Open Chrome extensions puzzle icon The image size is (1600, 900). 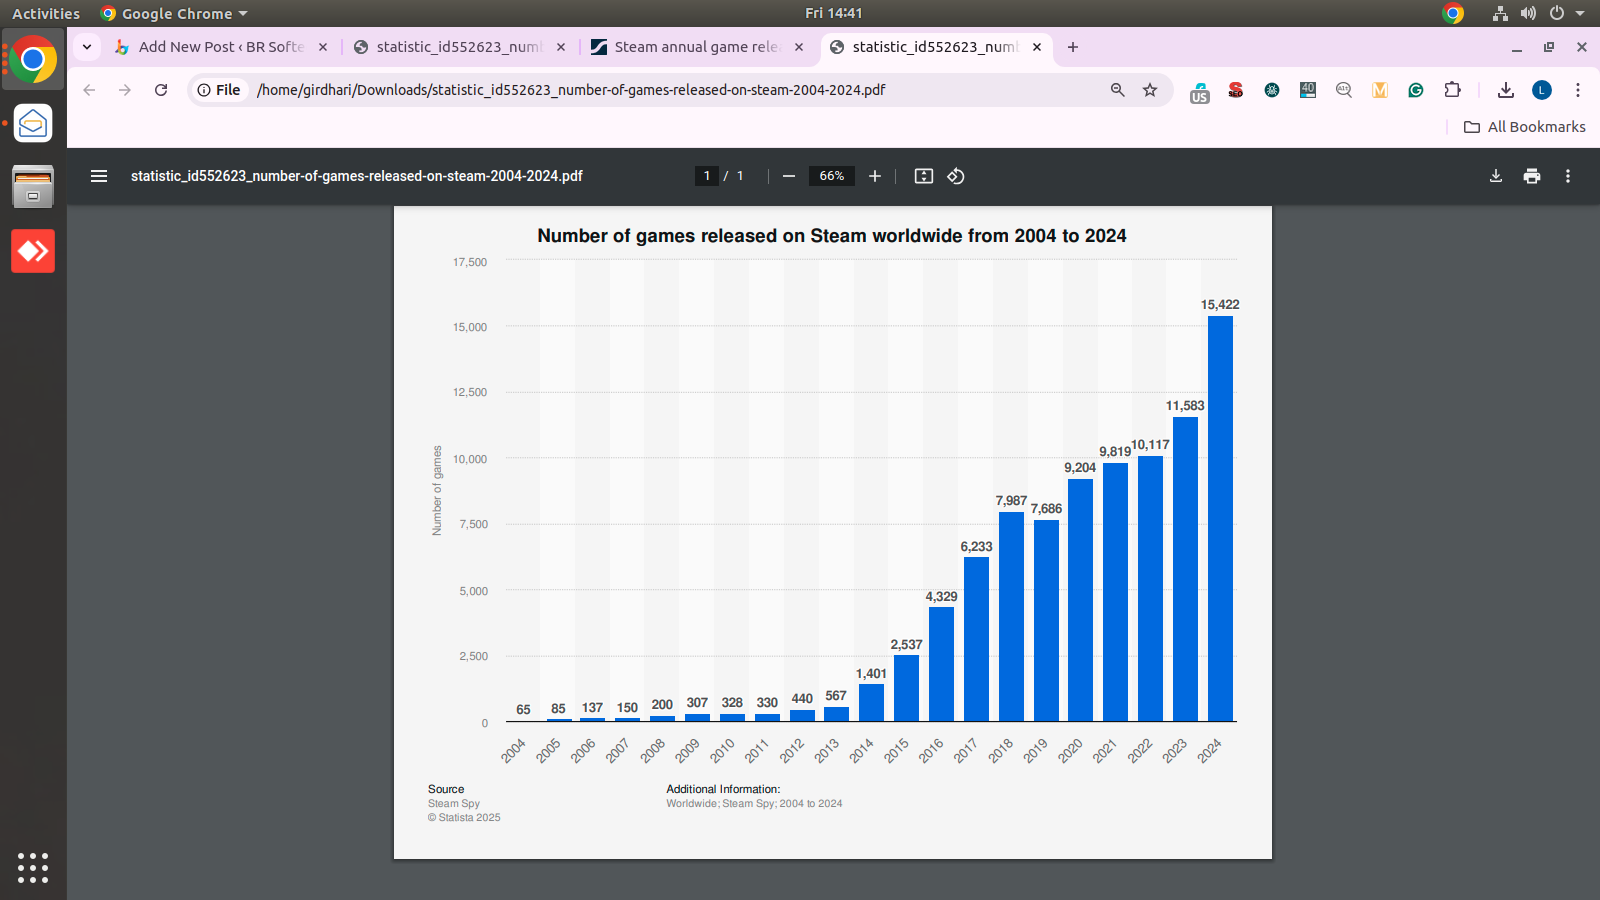1452,90
